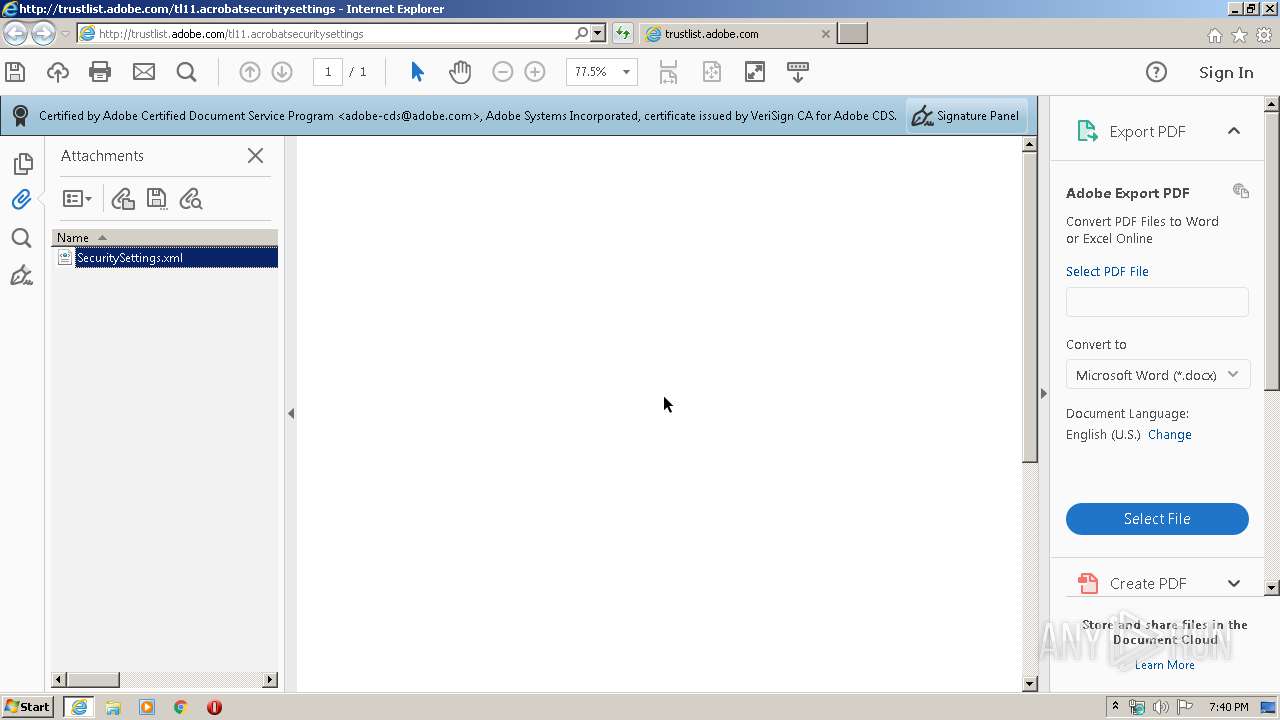Switch to trustlist.adobe.com browser tab
The width and height of the screenshot is (1280, 720).
coord(735,33)
